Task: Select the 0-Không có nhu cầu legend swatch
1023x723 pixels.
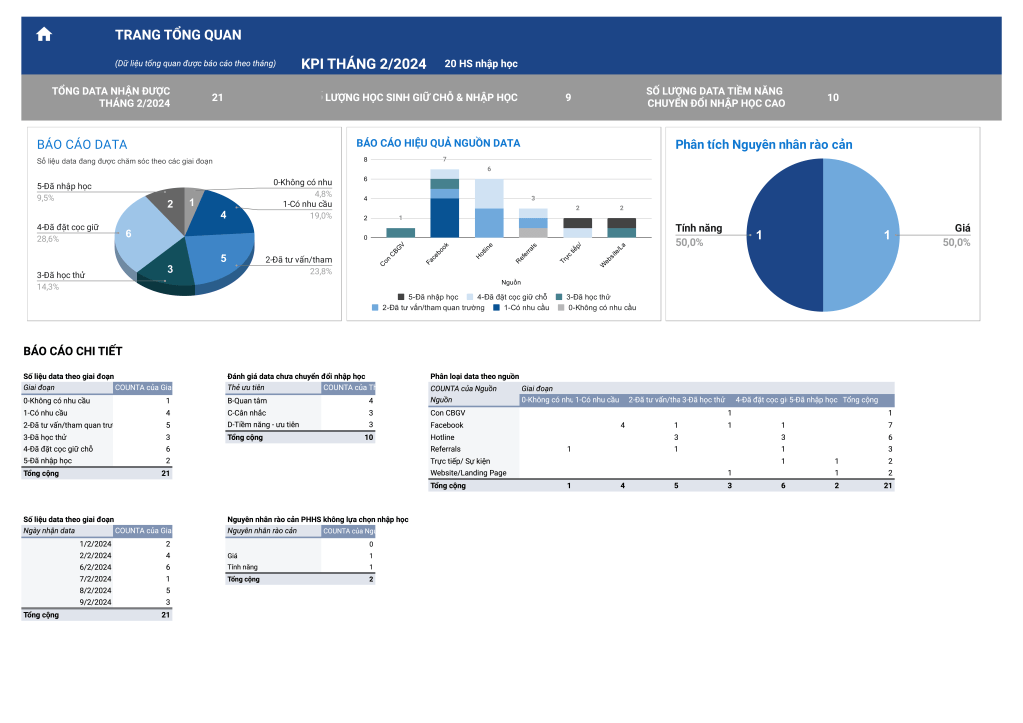Action: (x=560, y=308)
